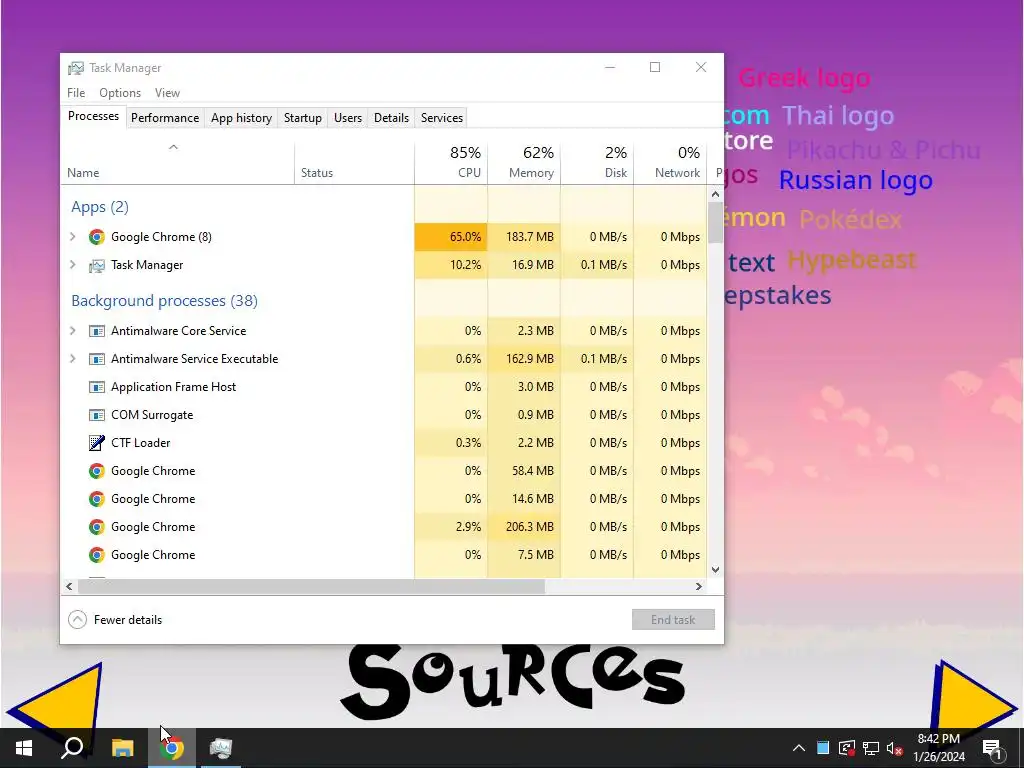Open the File menu
Screen dimensions: 1024x768
click(76, 93)
